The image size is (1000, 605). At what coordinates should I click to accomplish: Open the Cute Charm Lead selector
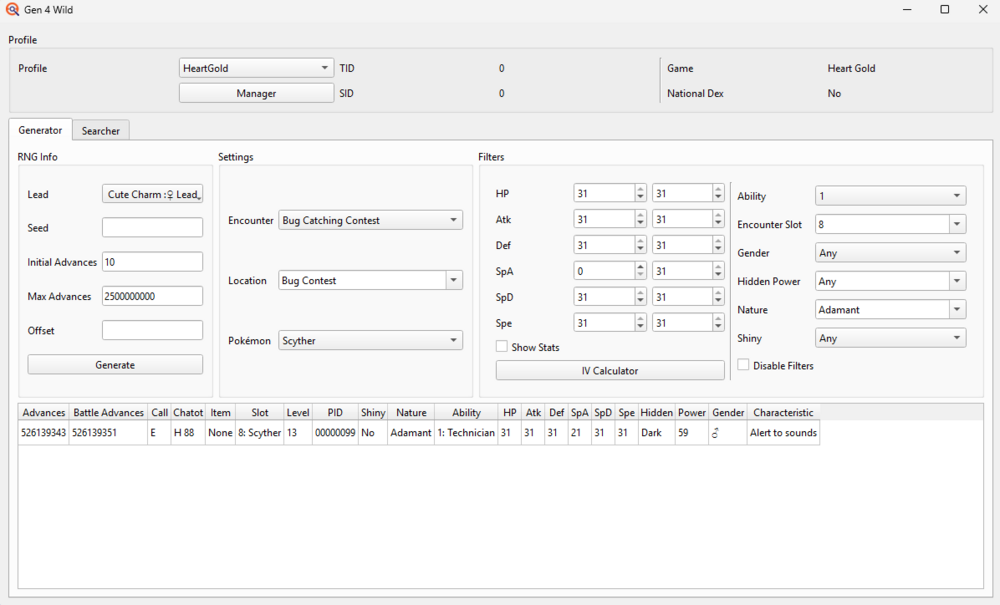point(152,194)
